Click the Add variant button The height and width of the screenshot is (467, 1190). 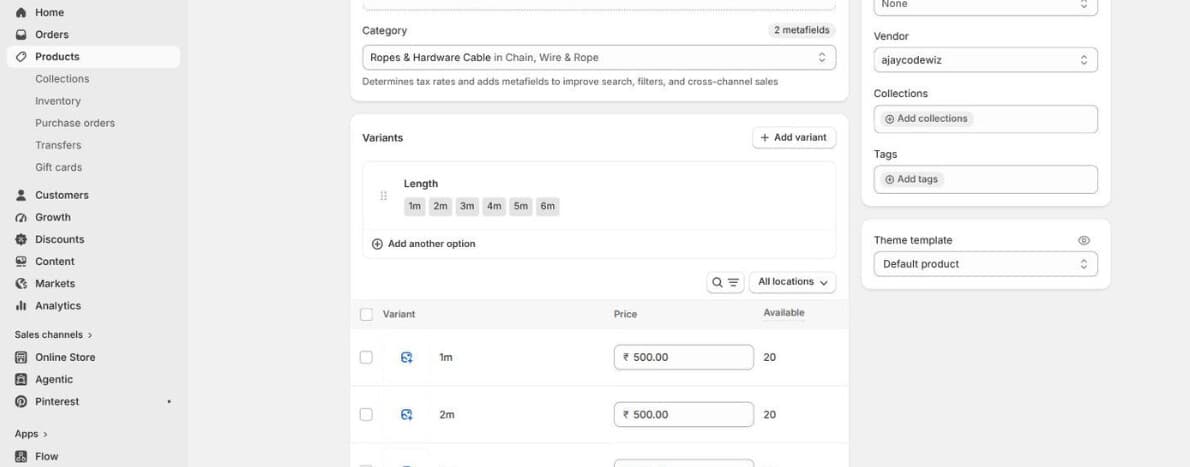pos(794,137)
